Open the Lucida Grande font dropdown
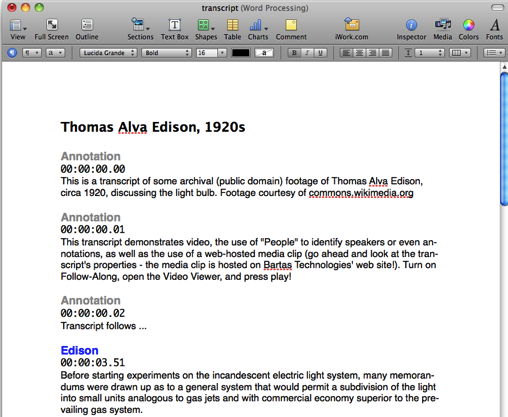 click(108, 53)
